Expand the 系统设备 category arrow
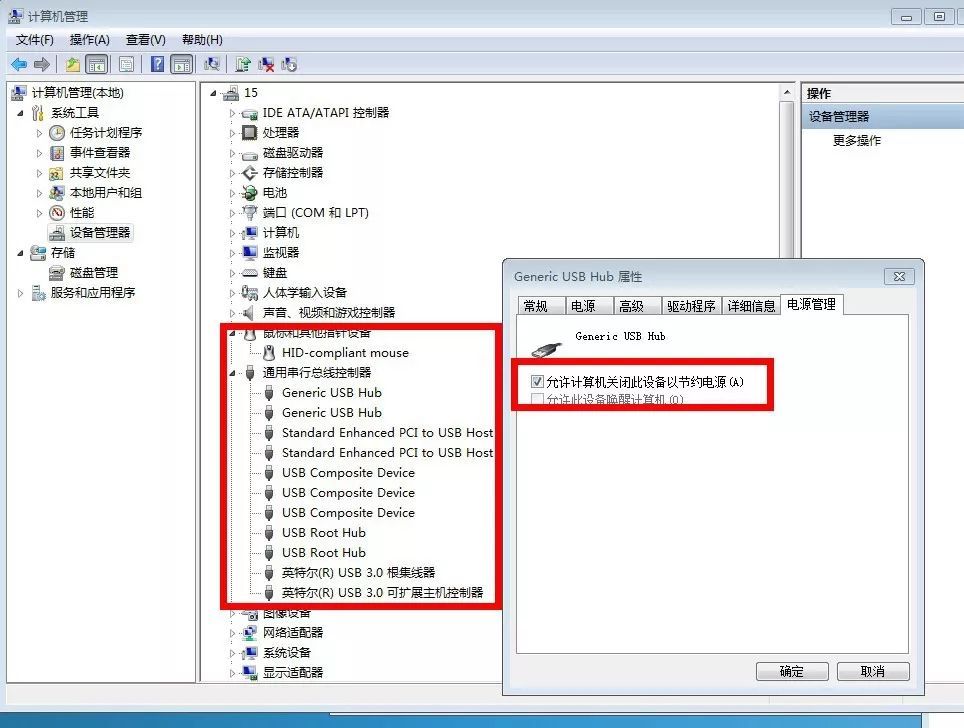This screenshot has height=728, width=964. point(232,653)
